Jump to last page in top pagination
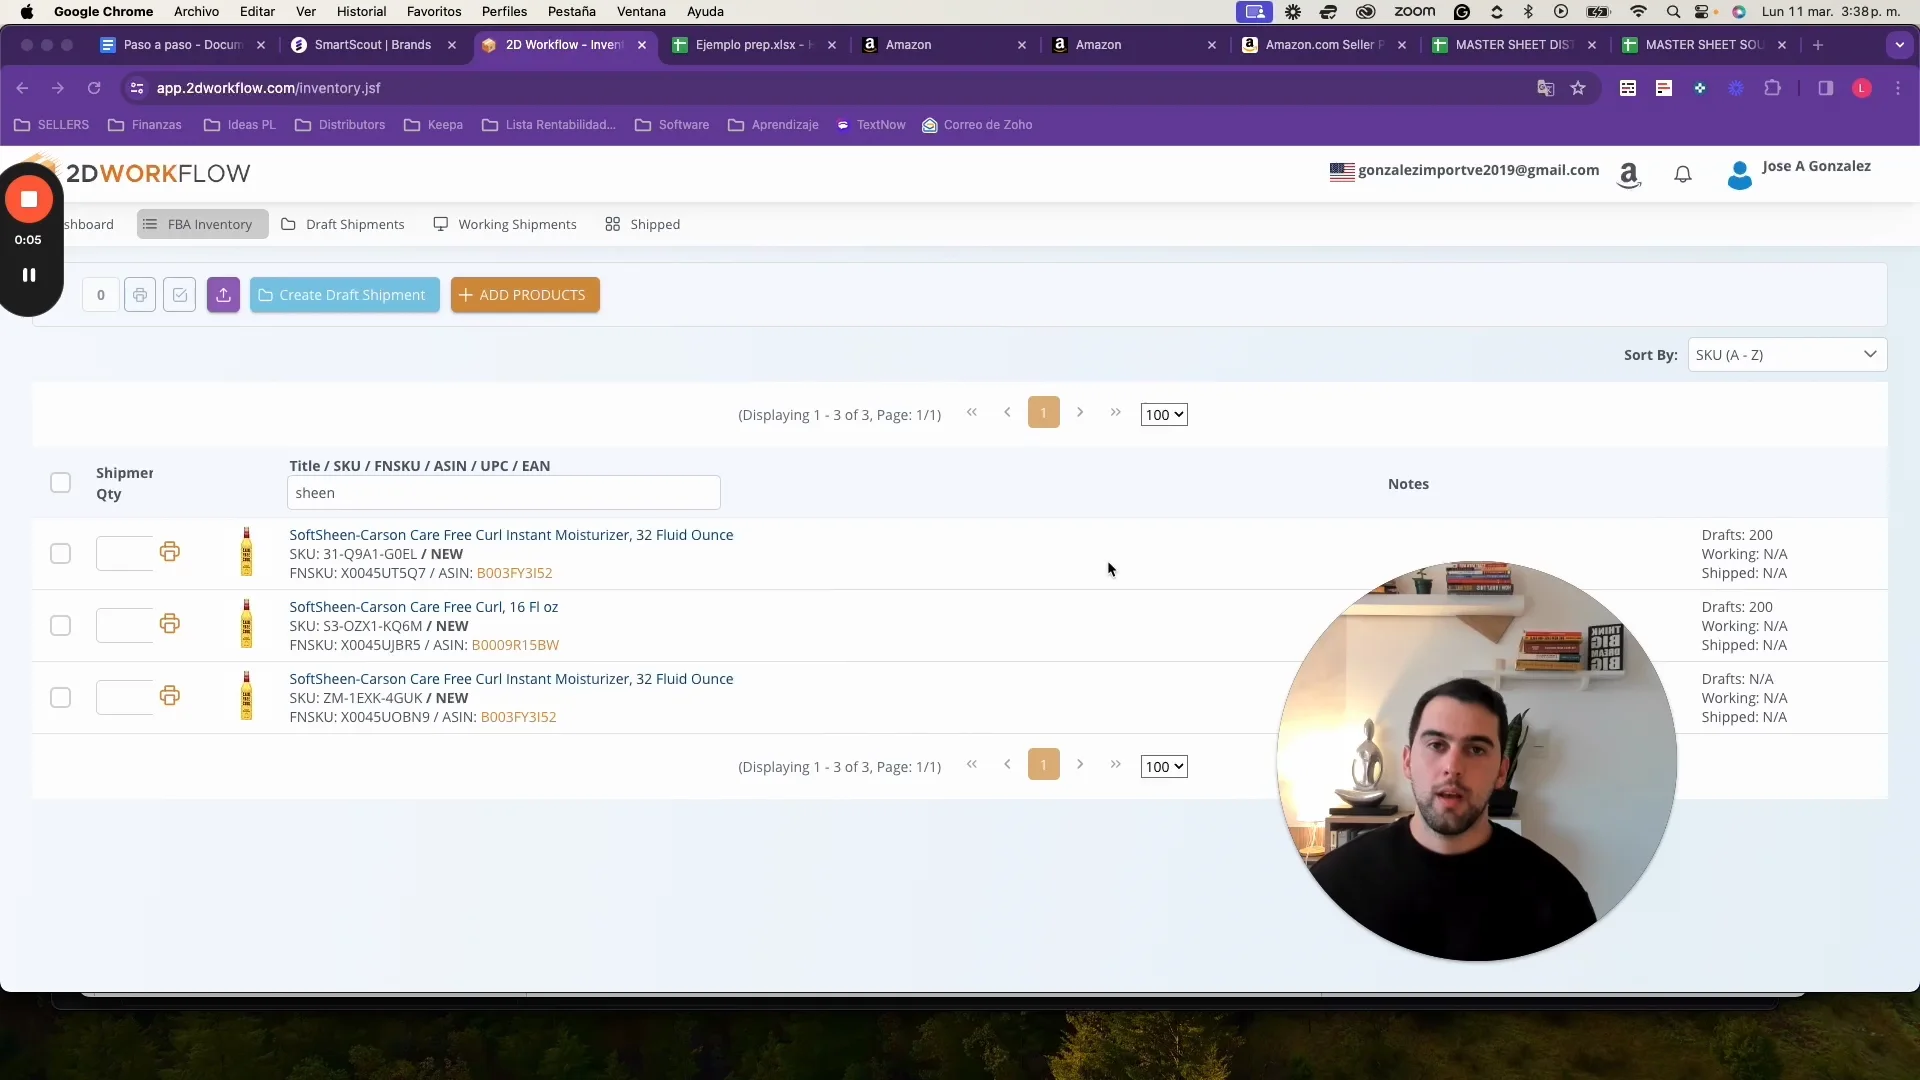The image size is (1920, 1080). [1116, 412]
